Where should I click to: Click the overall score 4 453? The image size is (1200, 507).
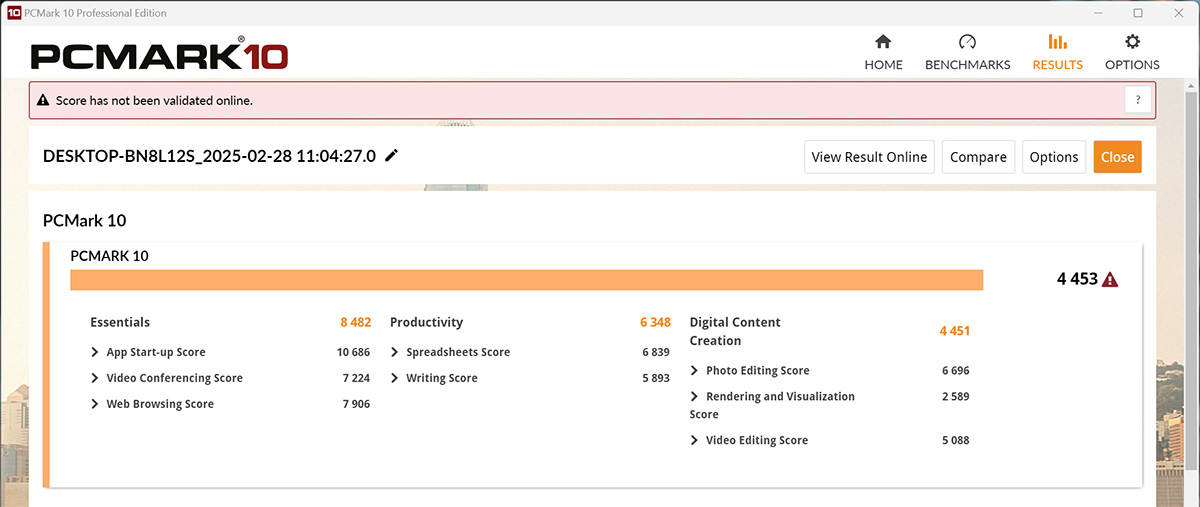(x=1076, y=280)
